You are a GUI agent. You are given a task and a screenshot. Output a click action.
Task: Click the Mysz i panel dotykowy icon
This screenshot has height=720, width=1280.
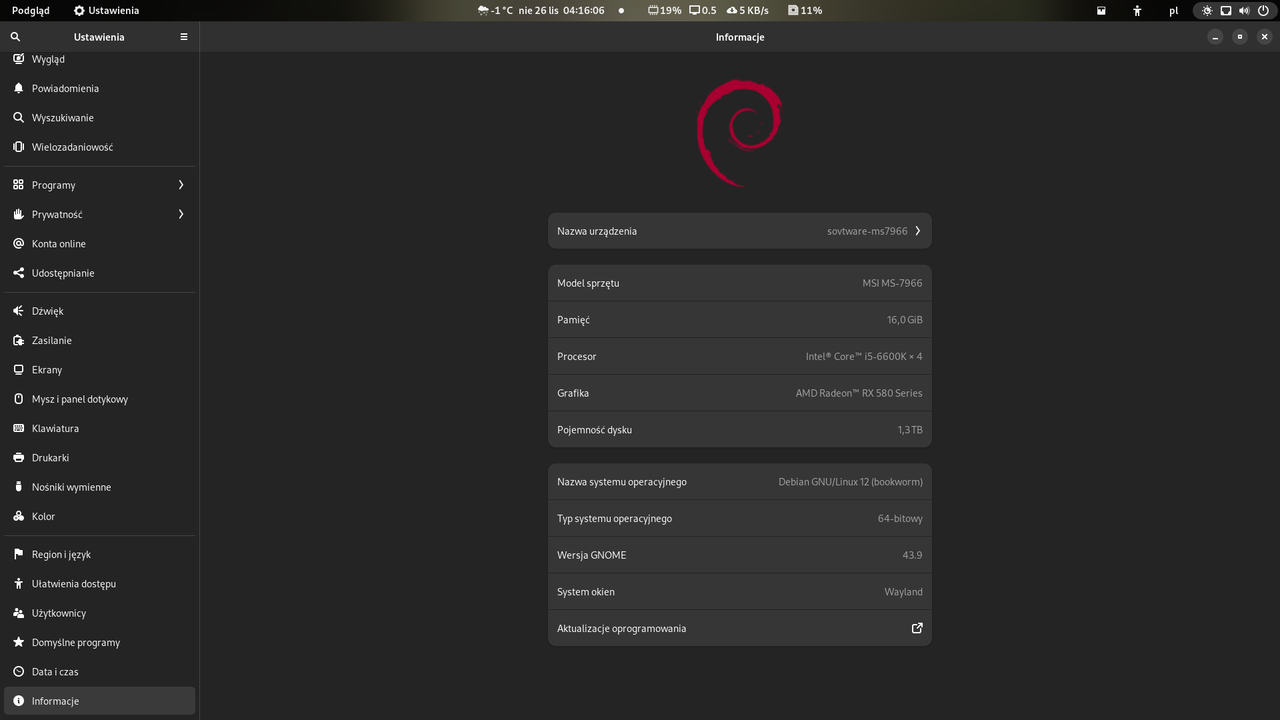point(18,399)
